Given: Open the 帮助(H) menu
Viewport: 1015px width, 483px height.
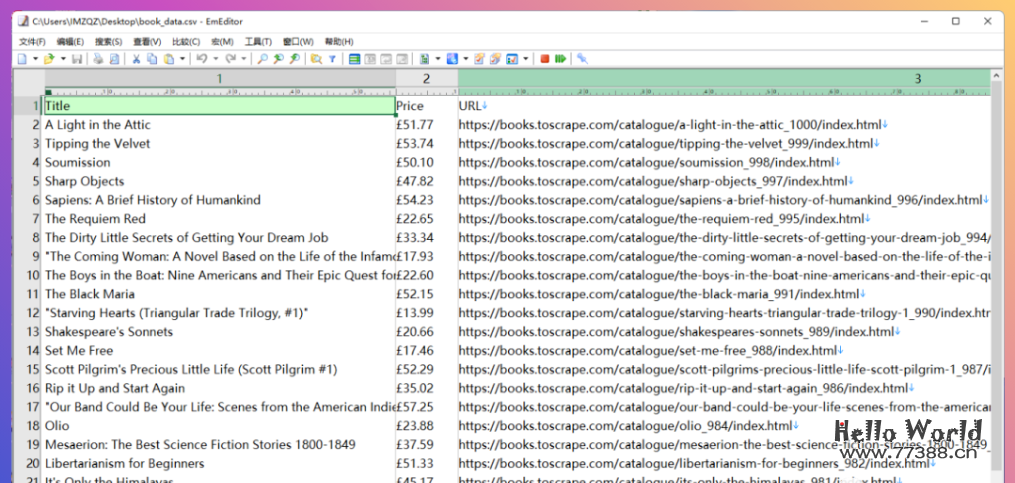Looking at the screenshot, I should [339, 42].
